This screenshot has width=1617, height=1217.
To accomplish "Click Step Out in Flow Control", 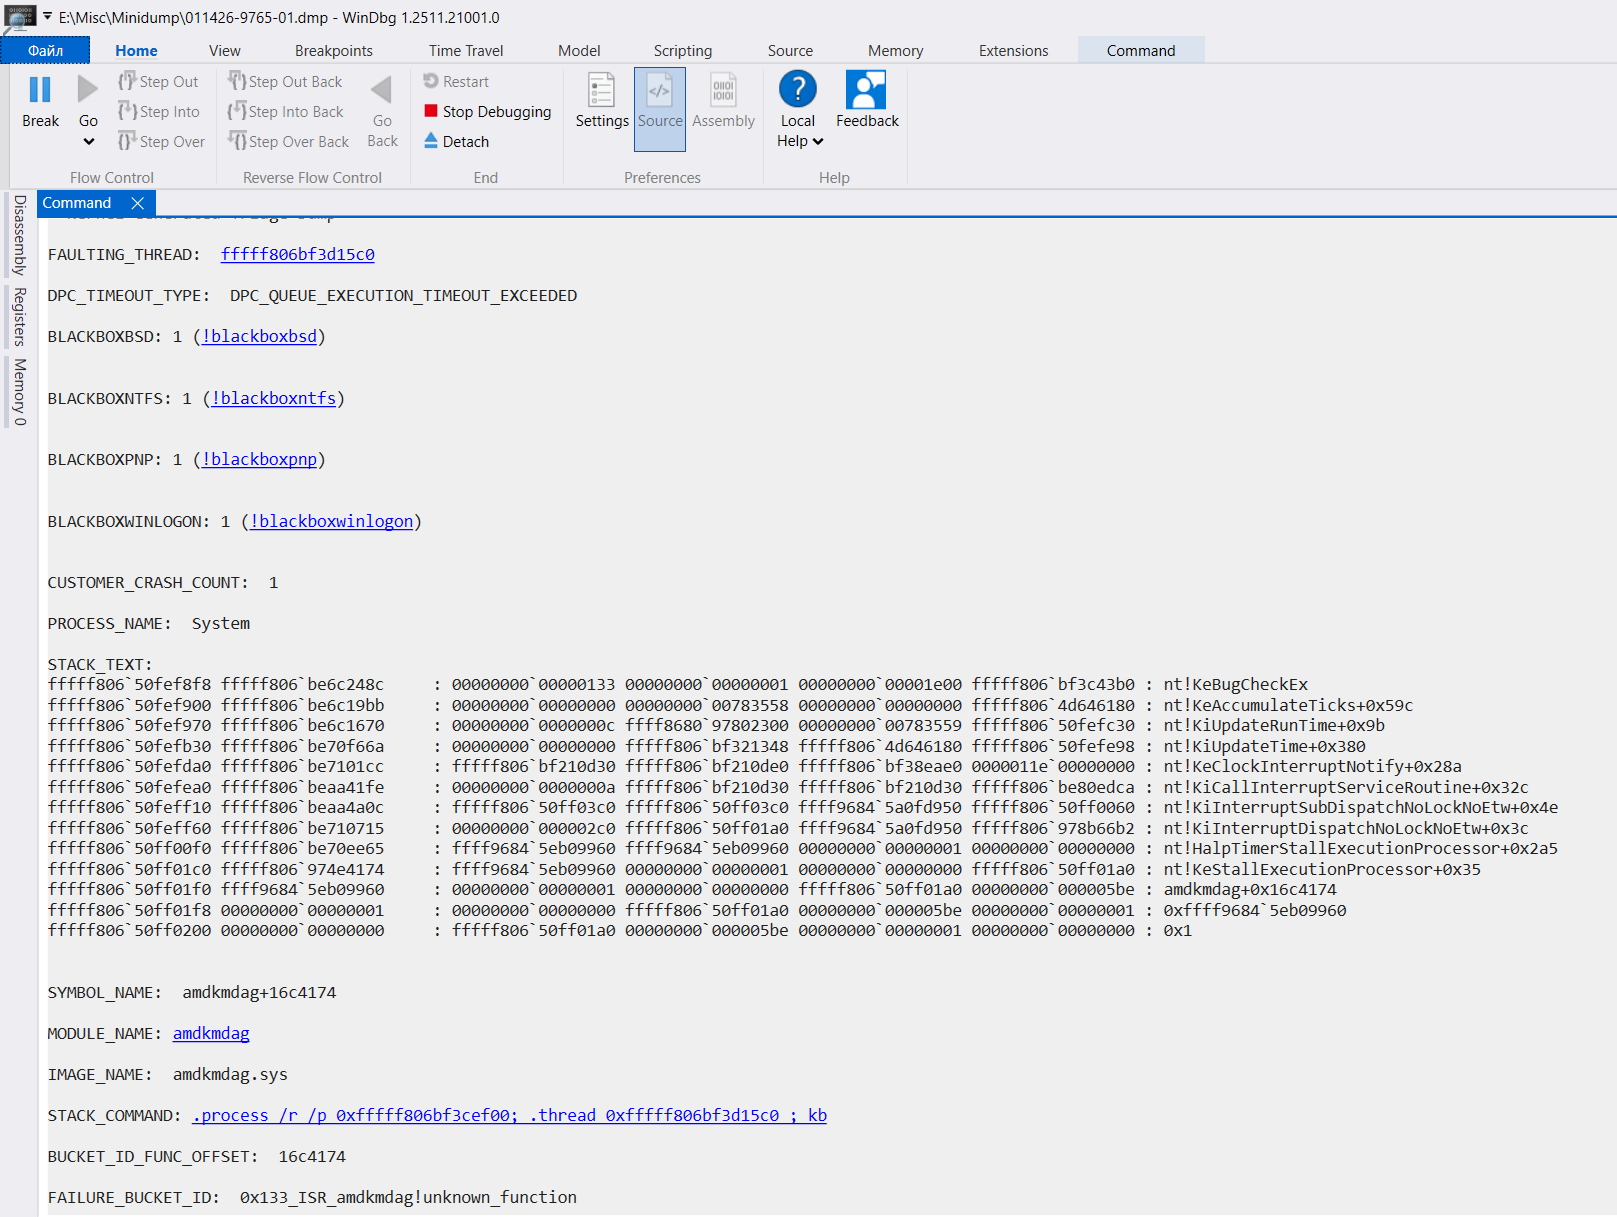I will coord(158,82).
